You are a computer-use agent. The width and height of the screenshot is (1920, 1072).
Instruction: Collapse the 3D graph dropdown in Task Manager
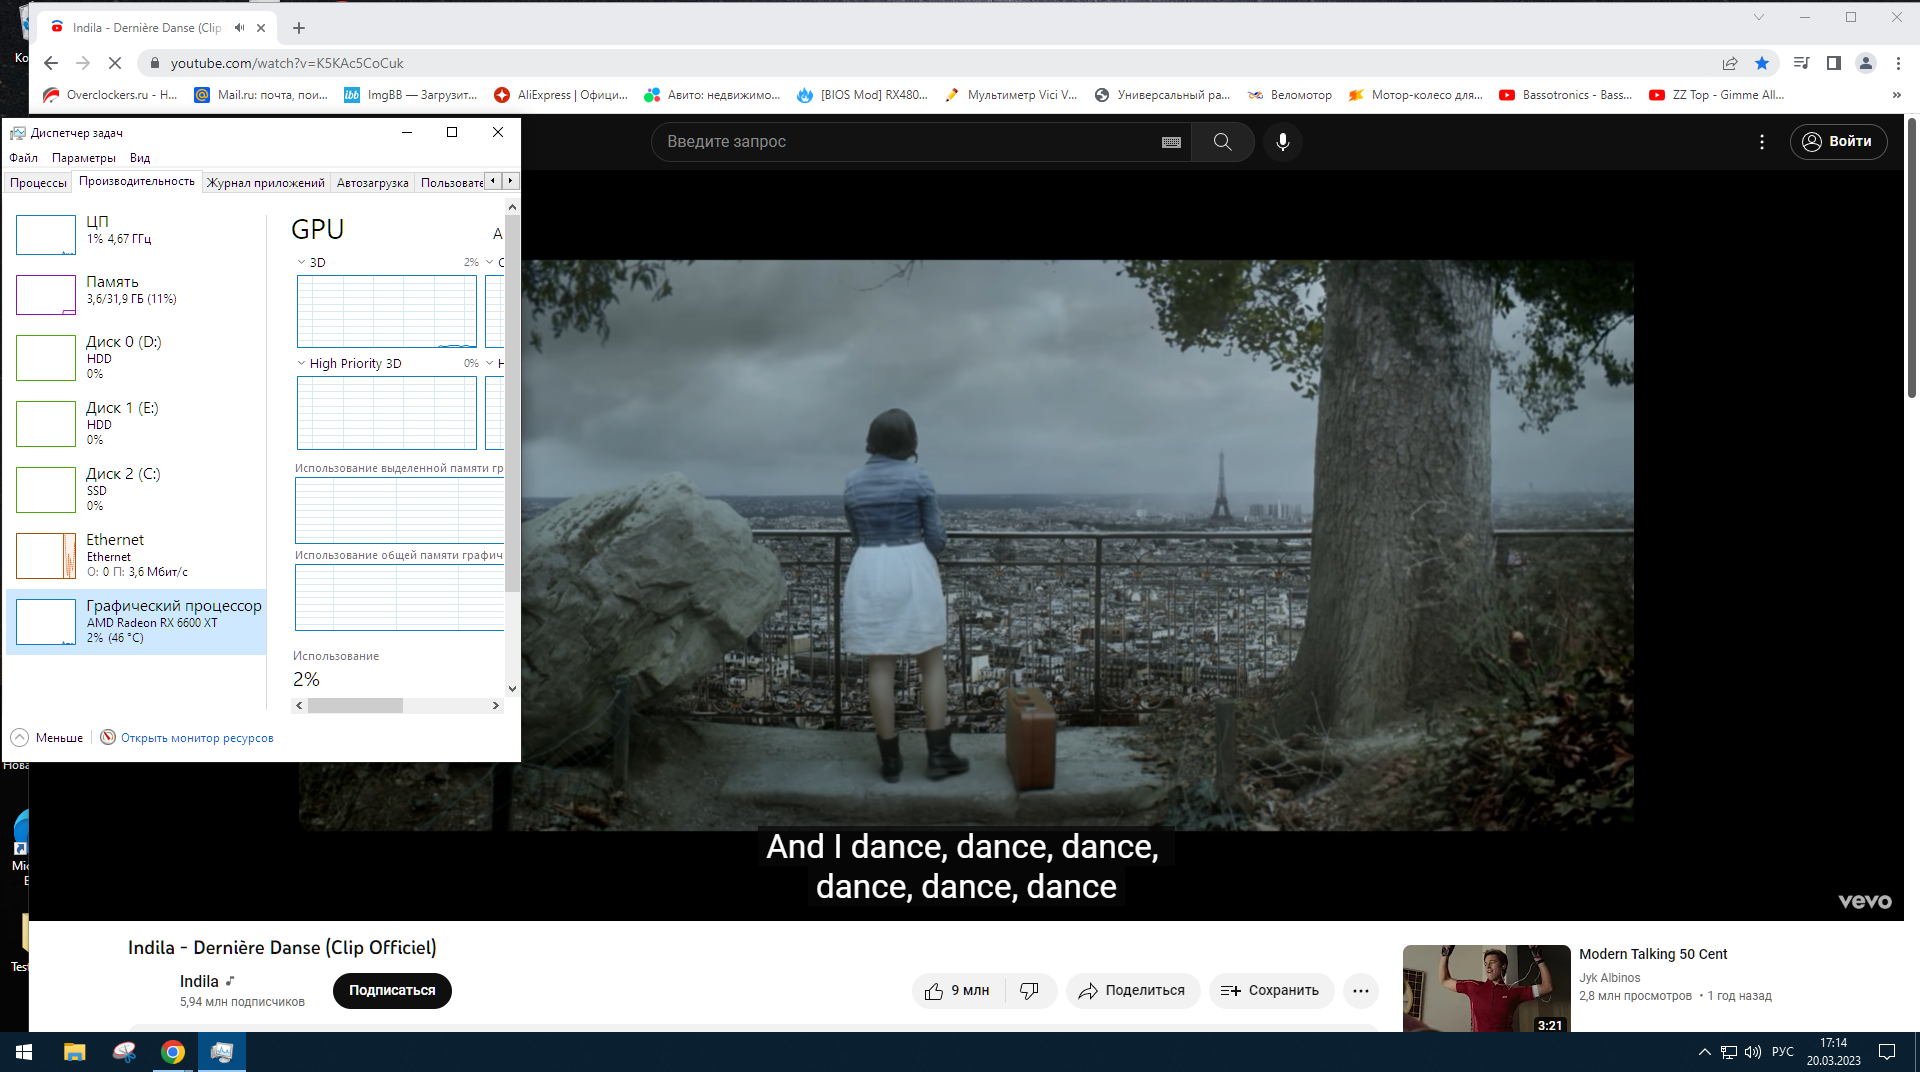coord(301,262)
